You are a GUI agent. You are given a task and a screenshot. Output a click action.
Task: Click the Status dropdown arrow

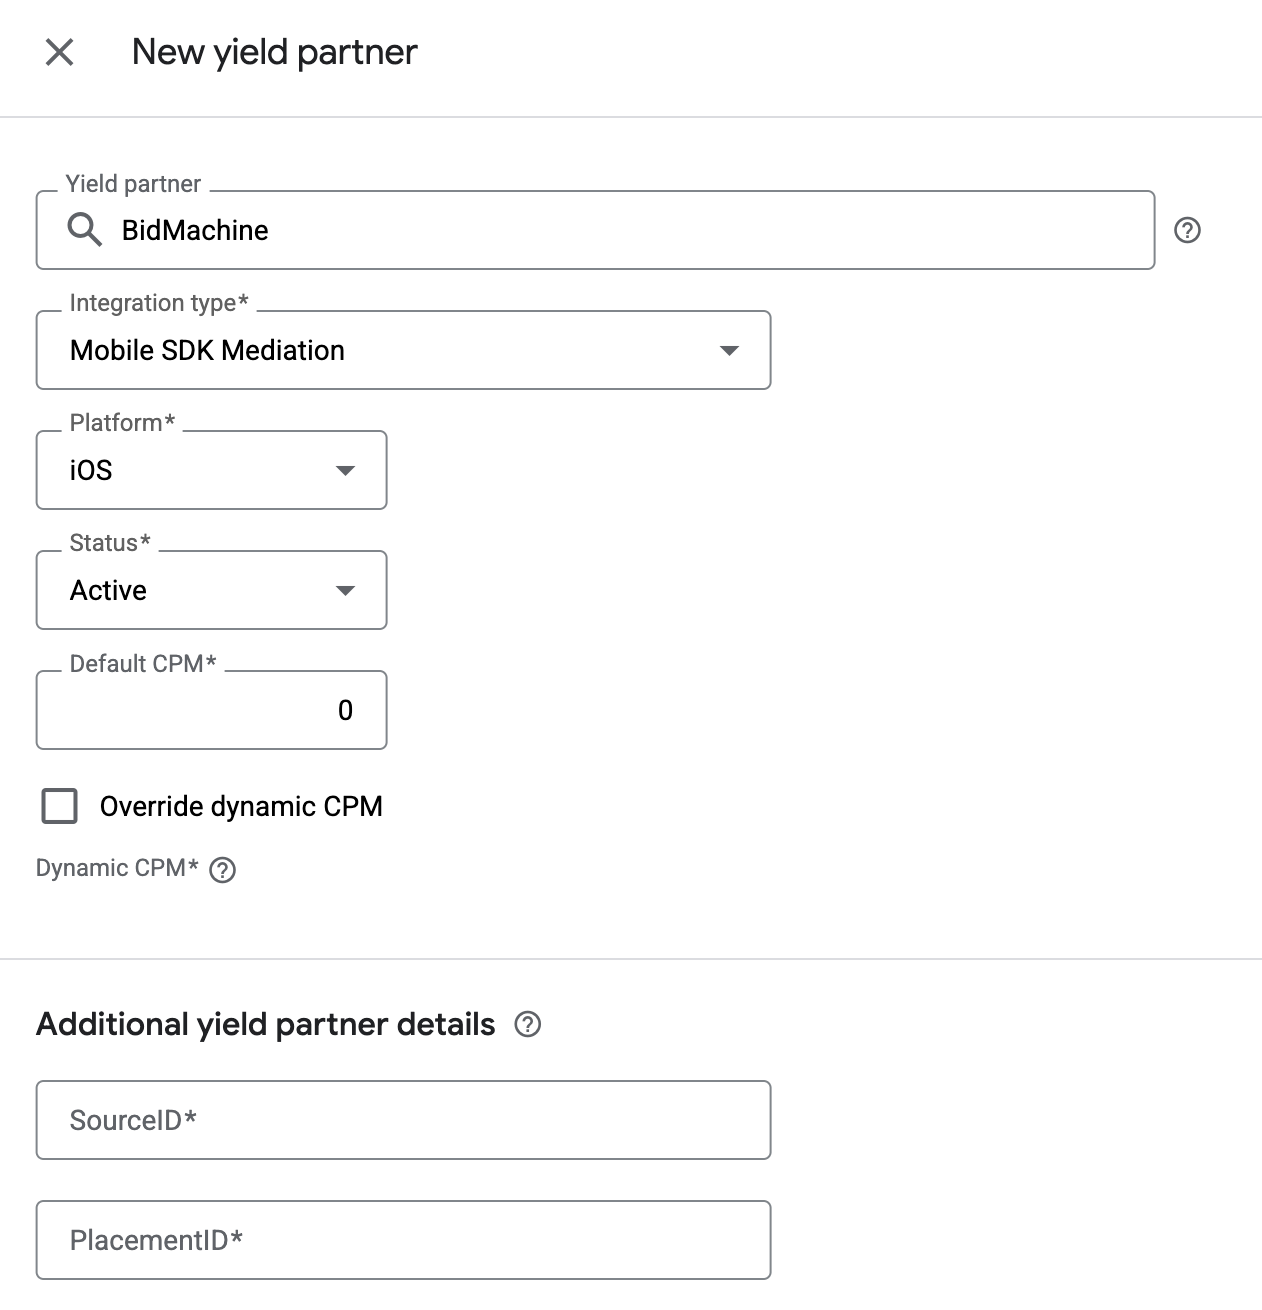click(345, 590)
